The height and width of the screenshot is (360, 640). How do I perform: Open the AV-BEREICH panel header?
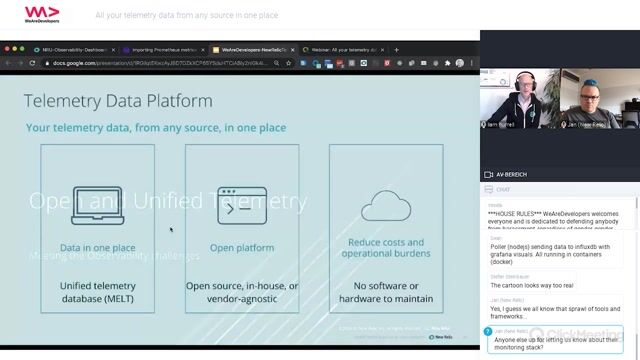click(x=560, y=175)
